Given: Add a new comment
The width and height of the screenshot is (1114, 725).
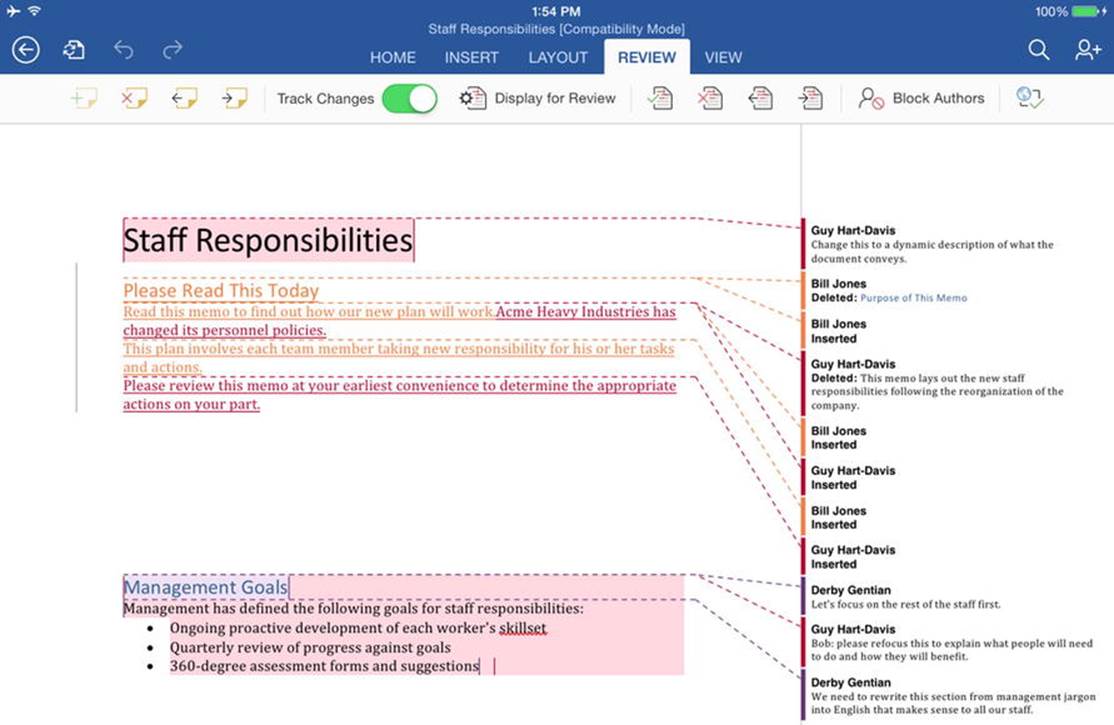Looking at the screenshot, I should coord(84,98).
